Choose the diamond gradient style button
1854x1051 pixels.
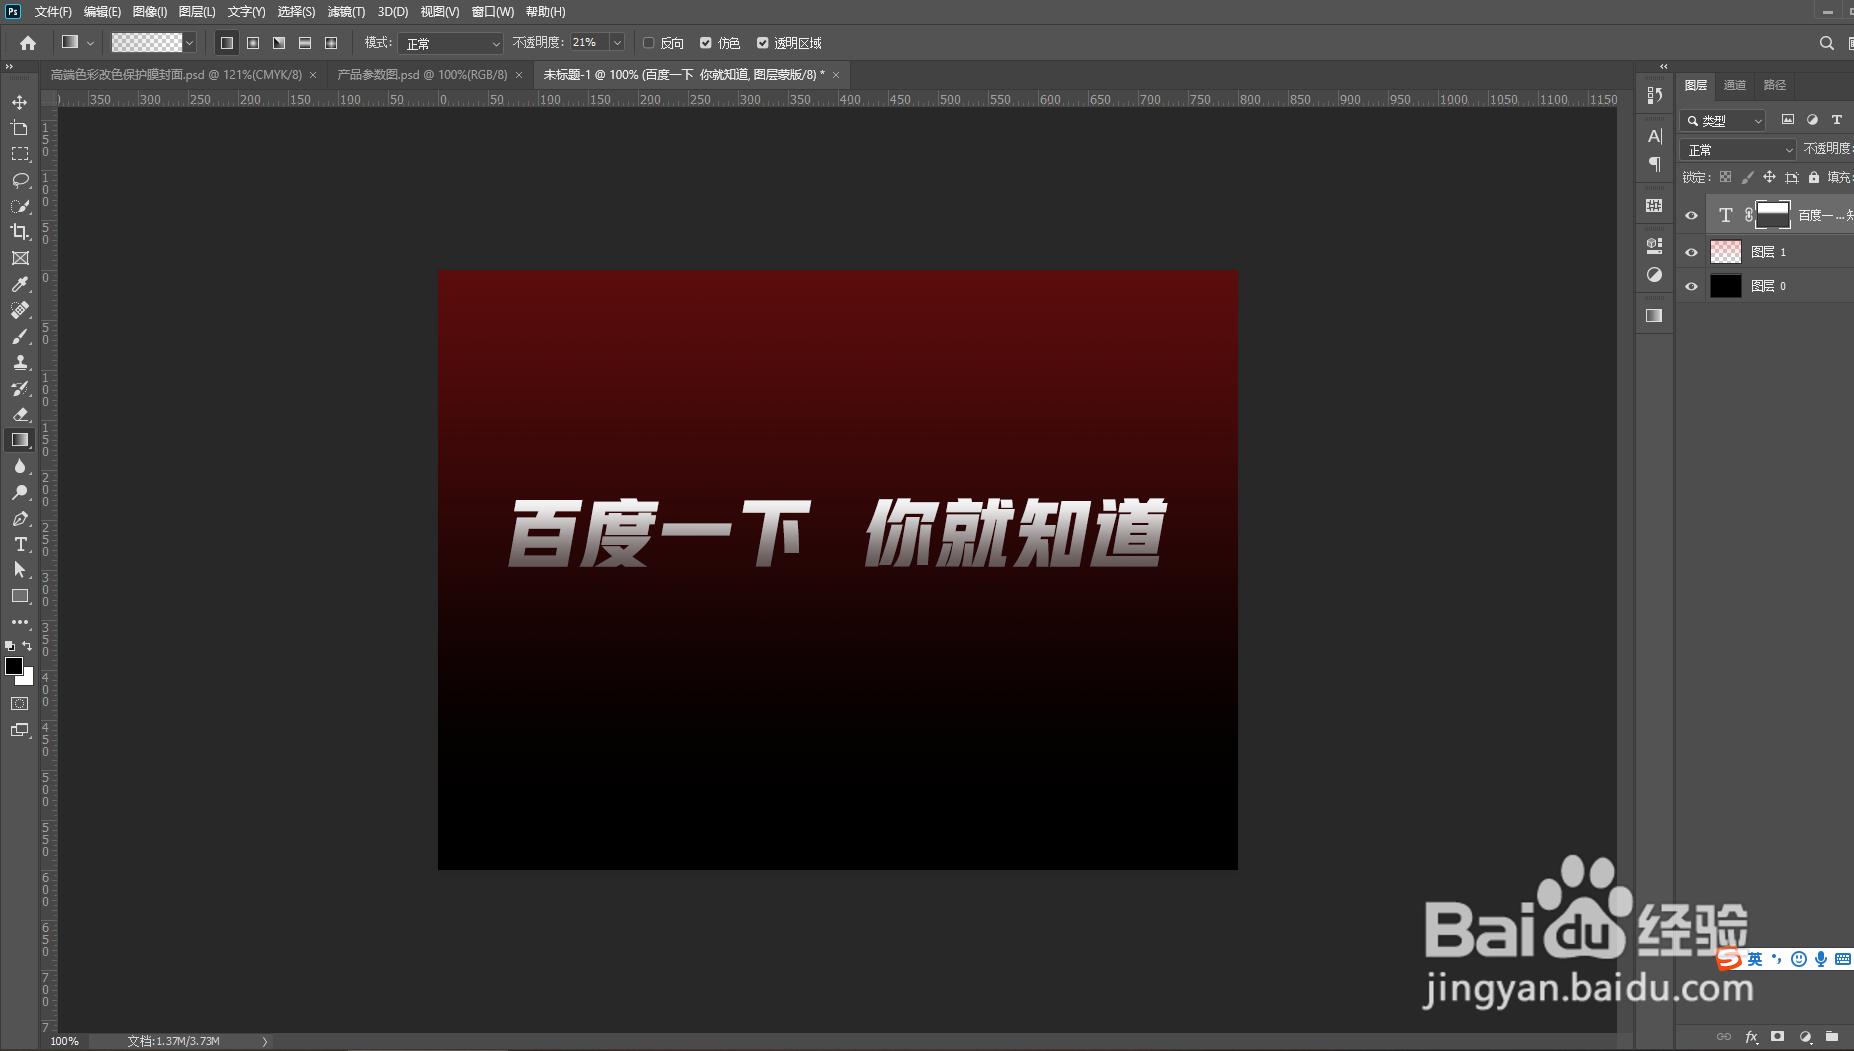point(331,43)
